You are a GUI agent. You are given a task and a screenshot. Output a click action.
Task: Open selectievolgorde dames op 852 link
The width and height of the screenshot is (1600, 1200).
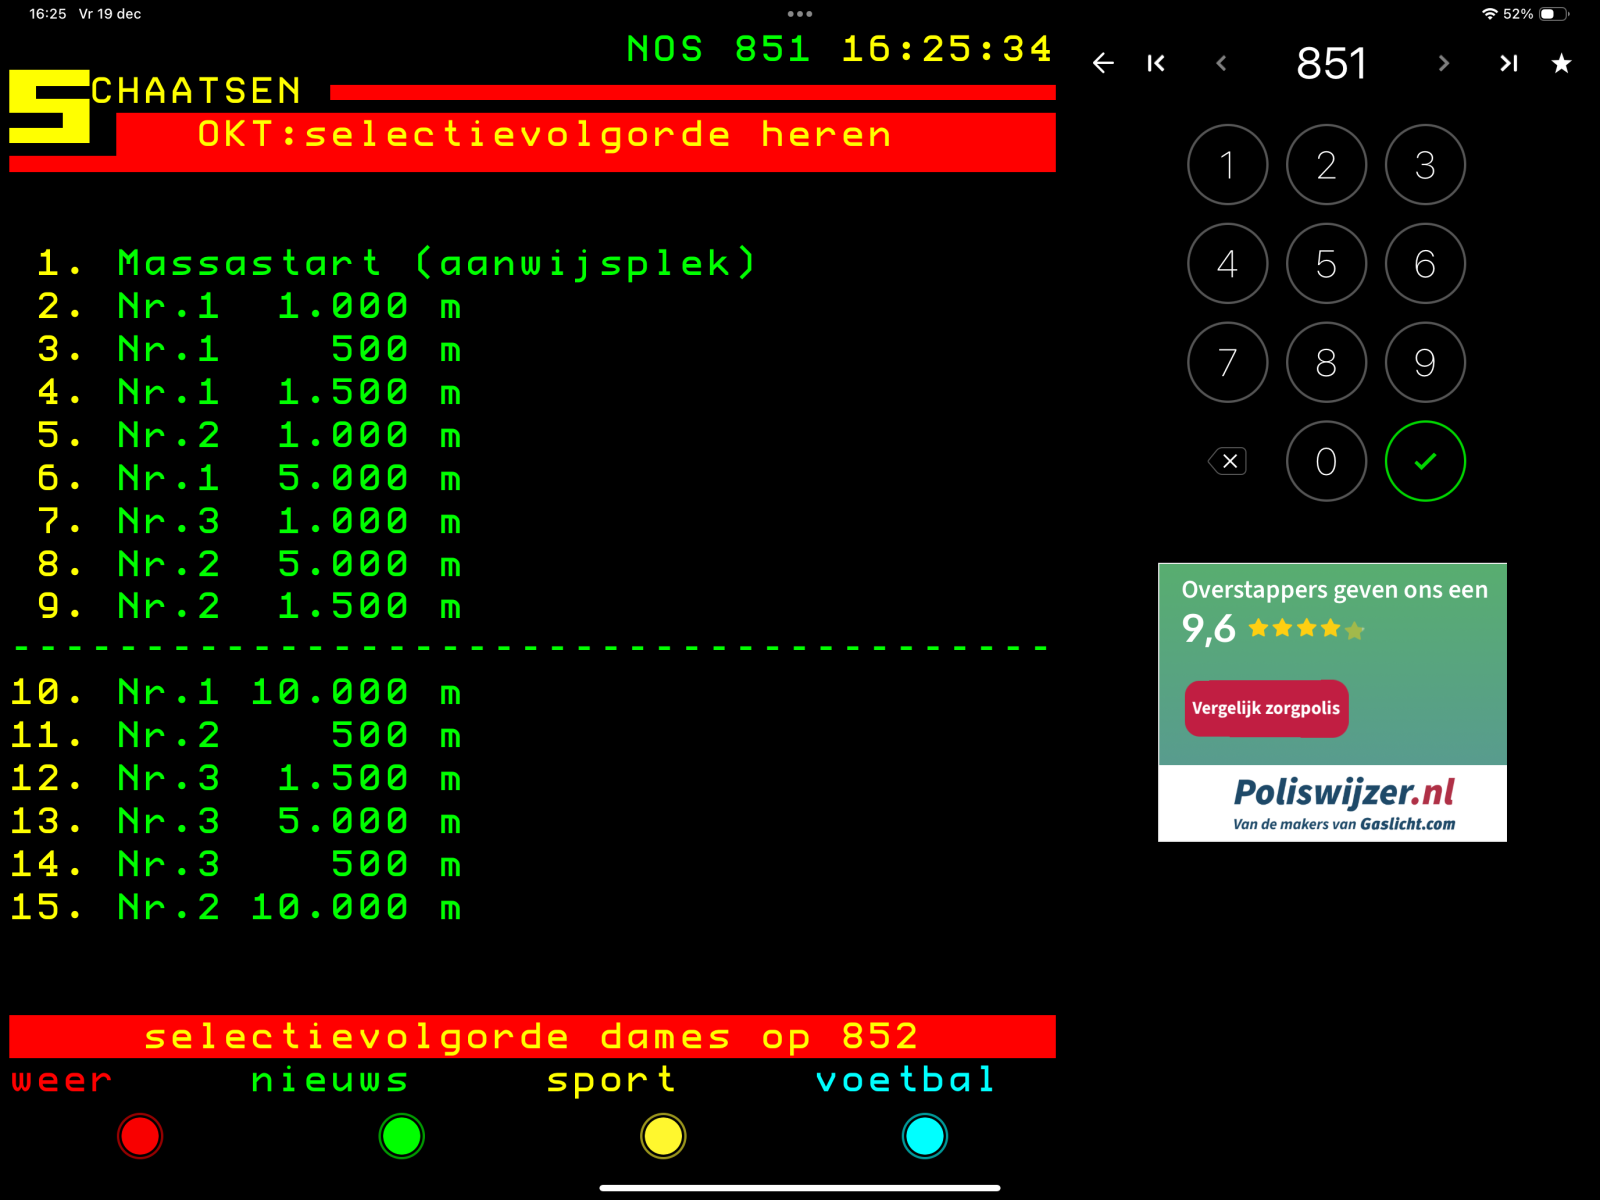[x=532, y=1037]
